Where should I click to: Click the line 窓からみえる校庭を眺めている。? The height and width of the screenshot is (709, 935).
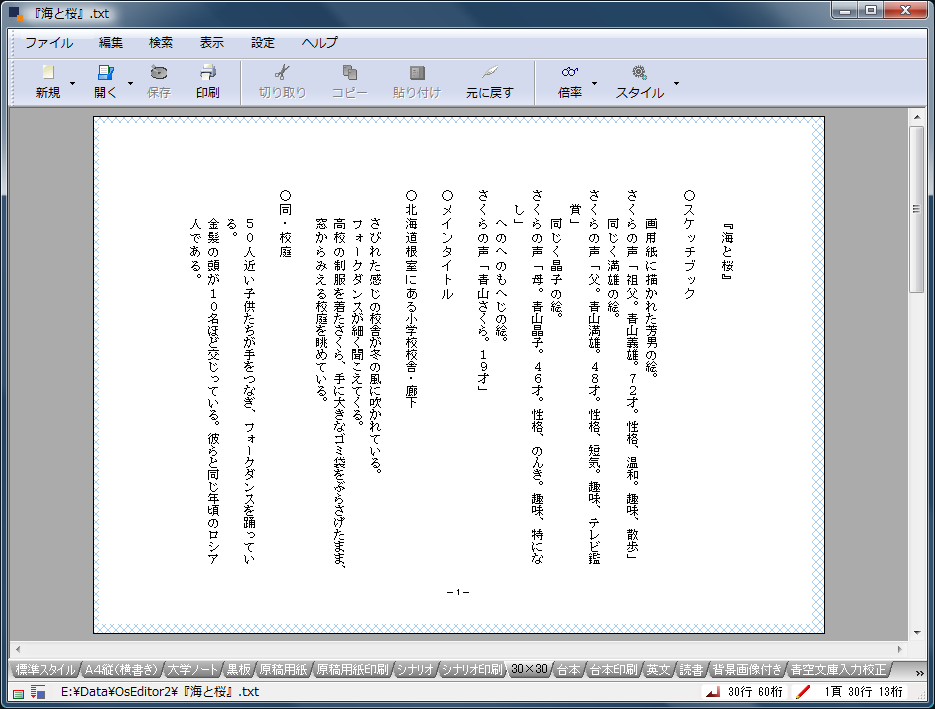pyautogui.click(x=321, y=309)
